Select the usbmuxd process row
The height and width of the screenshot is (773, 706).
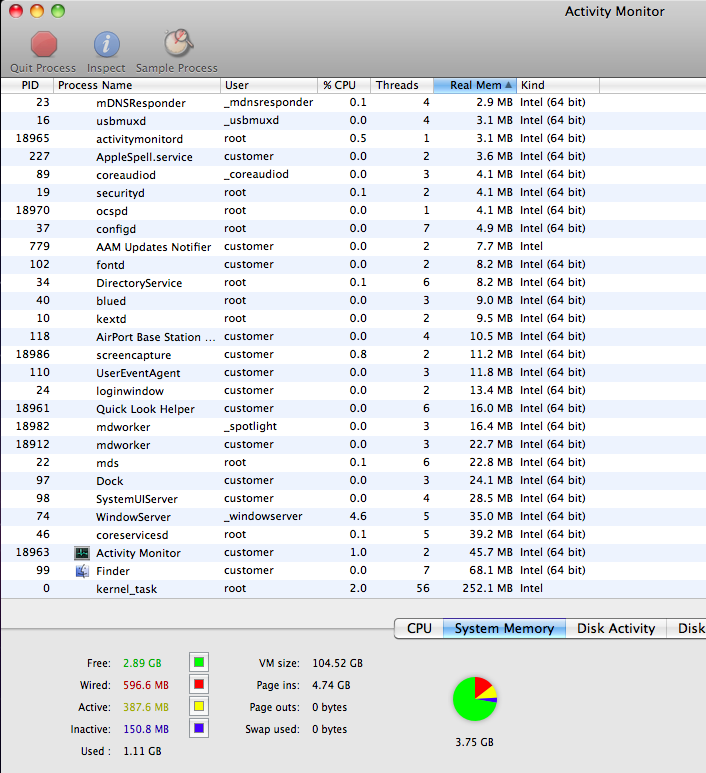coord(353,120)
